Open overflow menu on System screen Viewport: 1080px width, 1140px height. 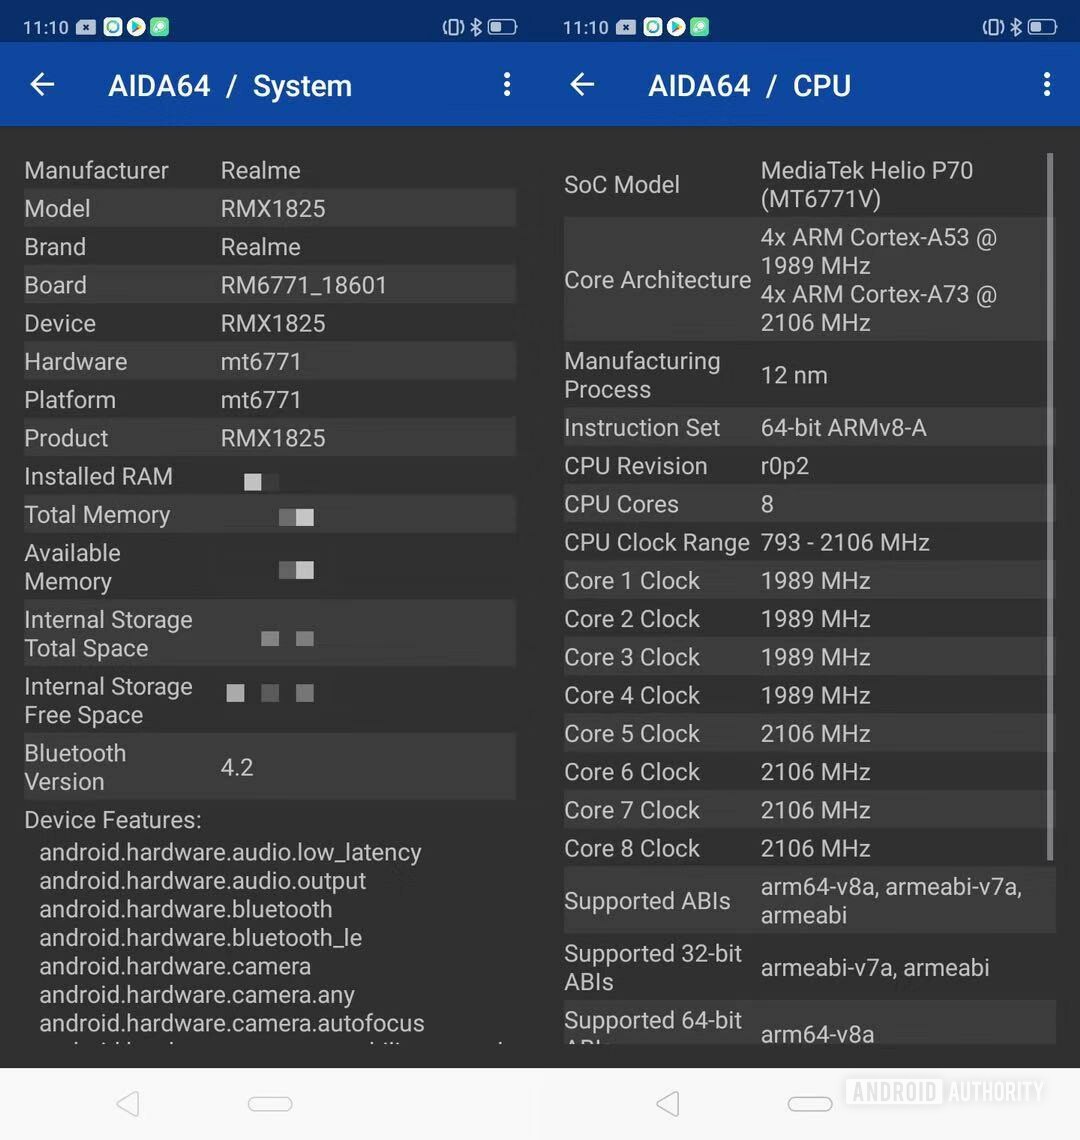[507, 85]
